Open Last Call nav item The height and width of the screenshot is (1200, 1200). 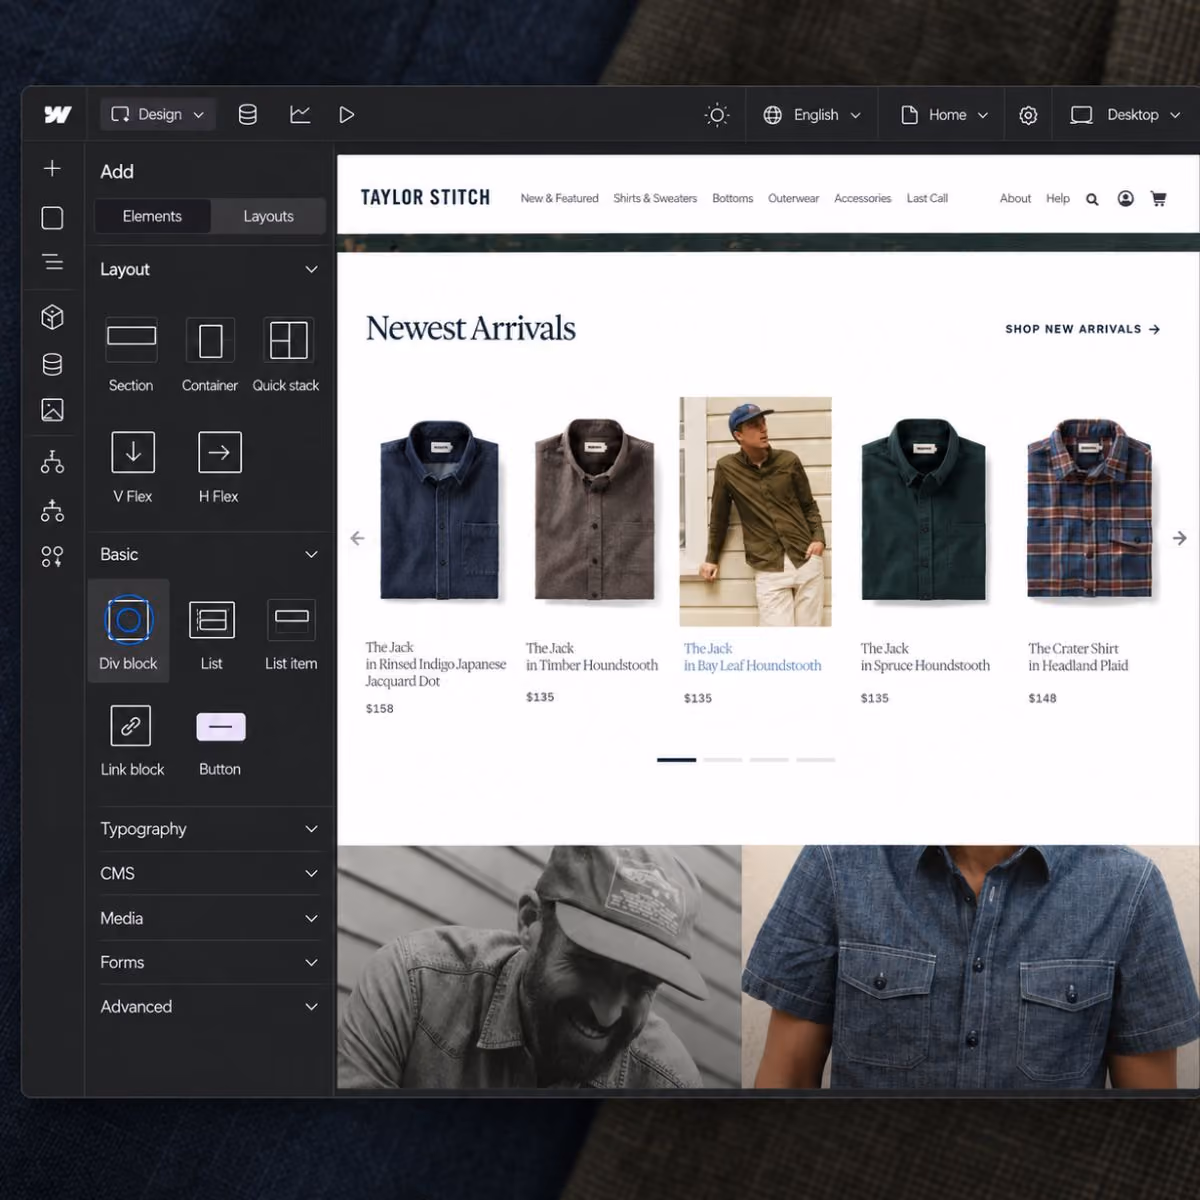click(x=927, y=198)
